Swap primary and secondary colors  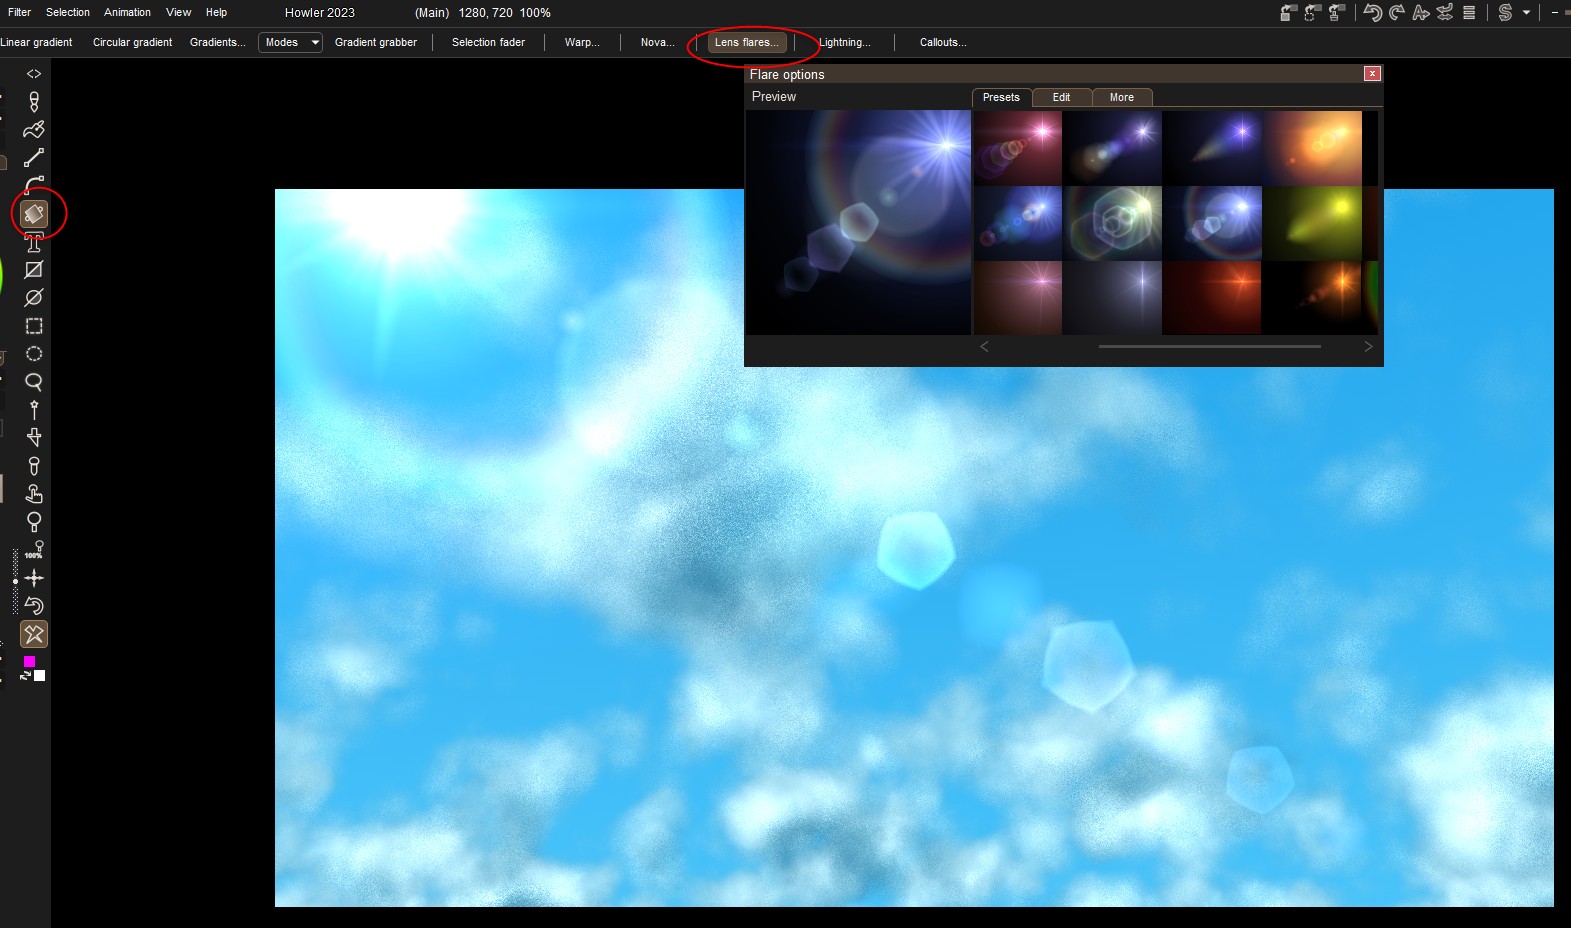(25, 677)
